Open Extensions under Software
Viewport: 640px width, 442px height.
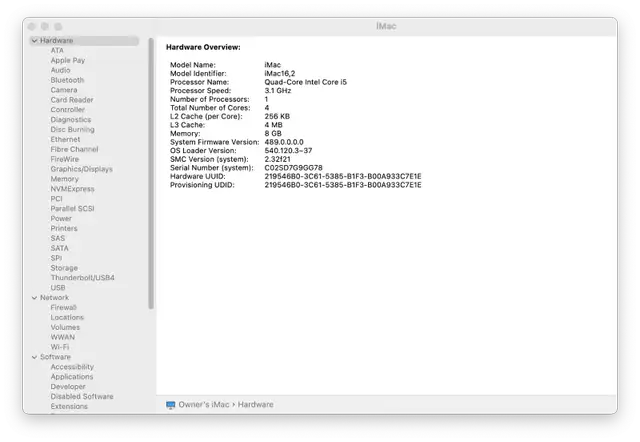(69, 406)
